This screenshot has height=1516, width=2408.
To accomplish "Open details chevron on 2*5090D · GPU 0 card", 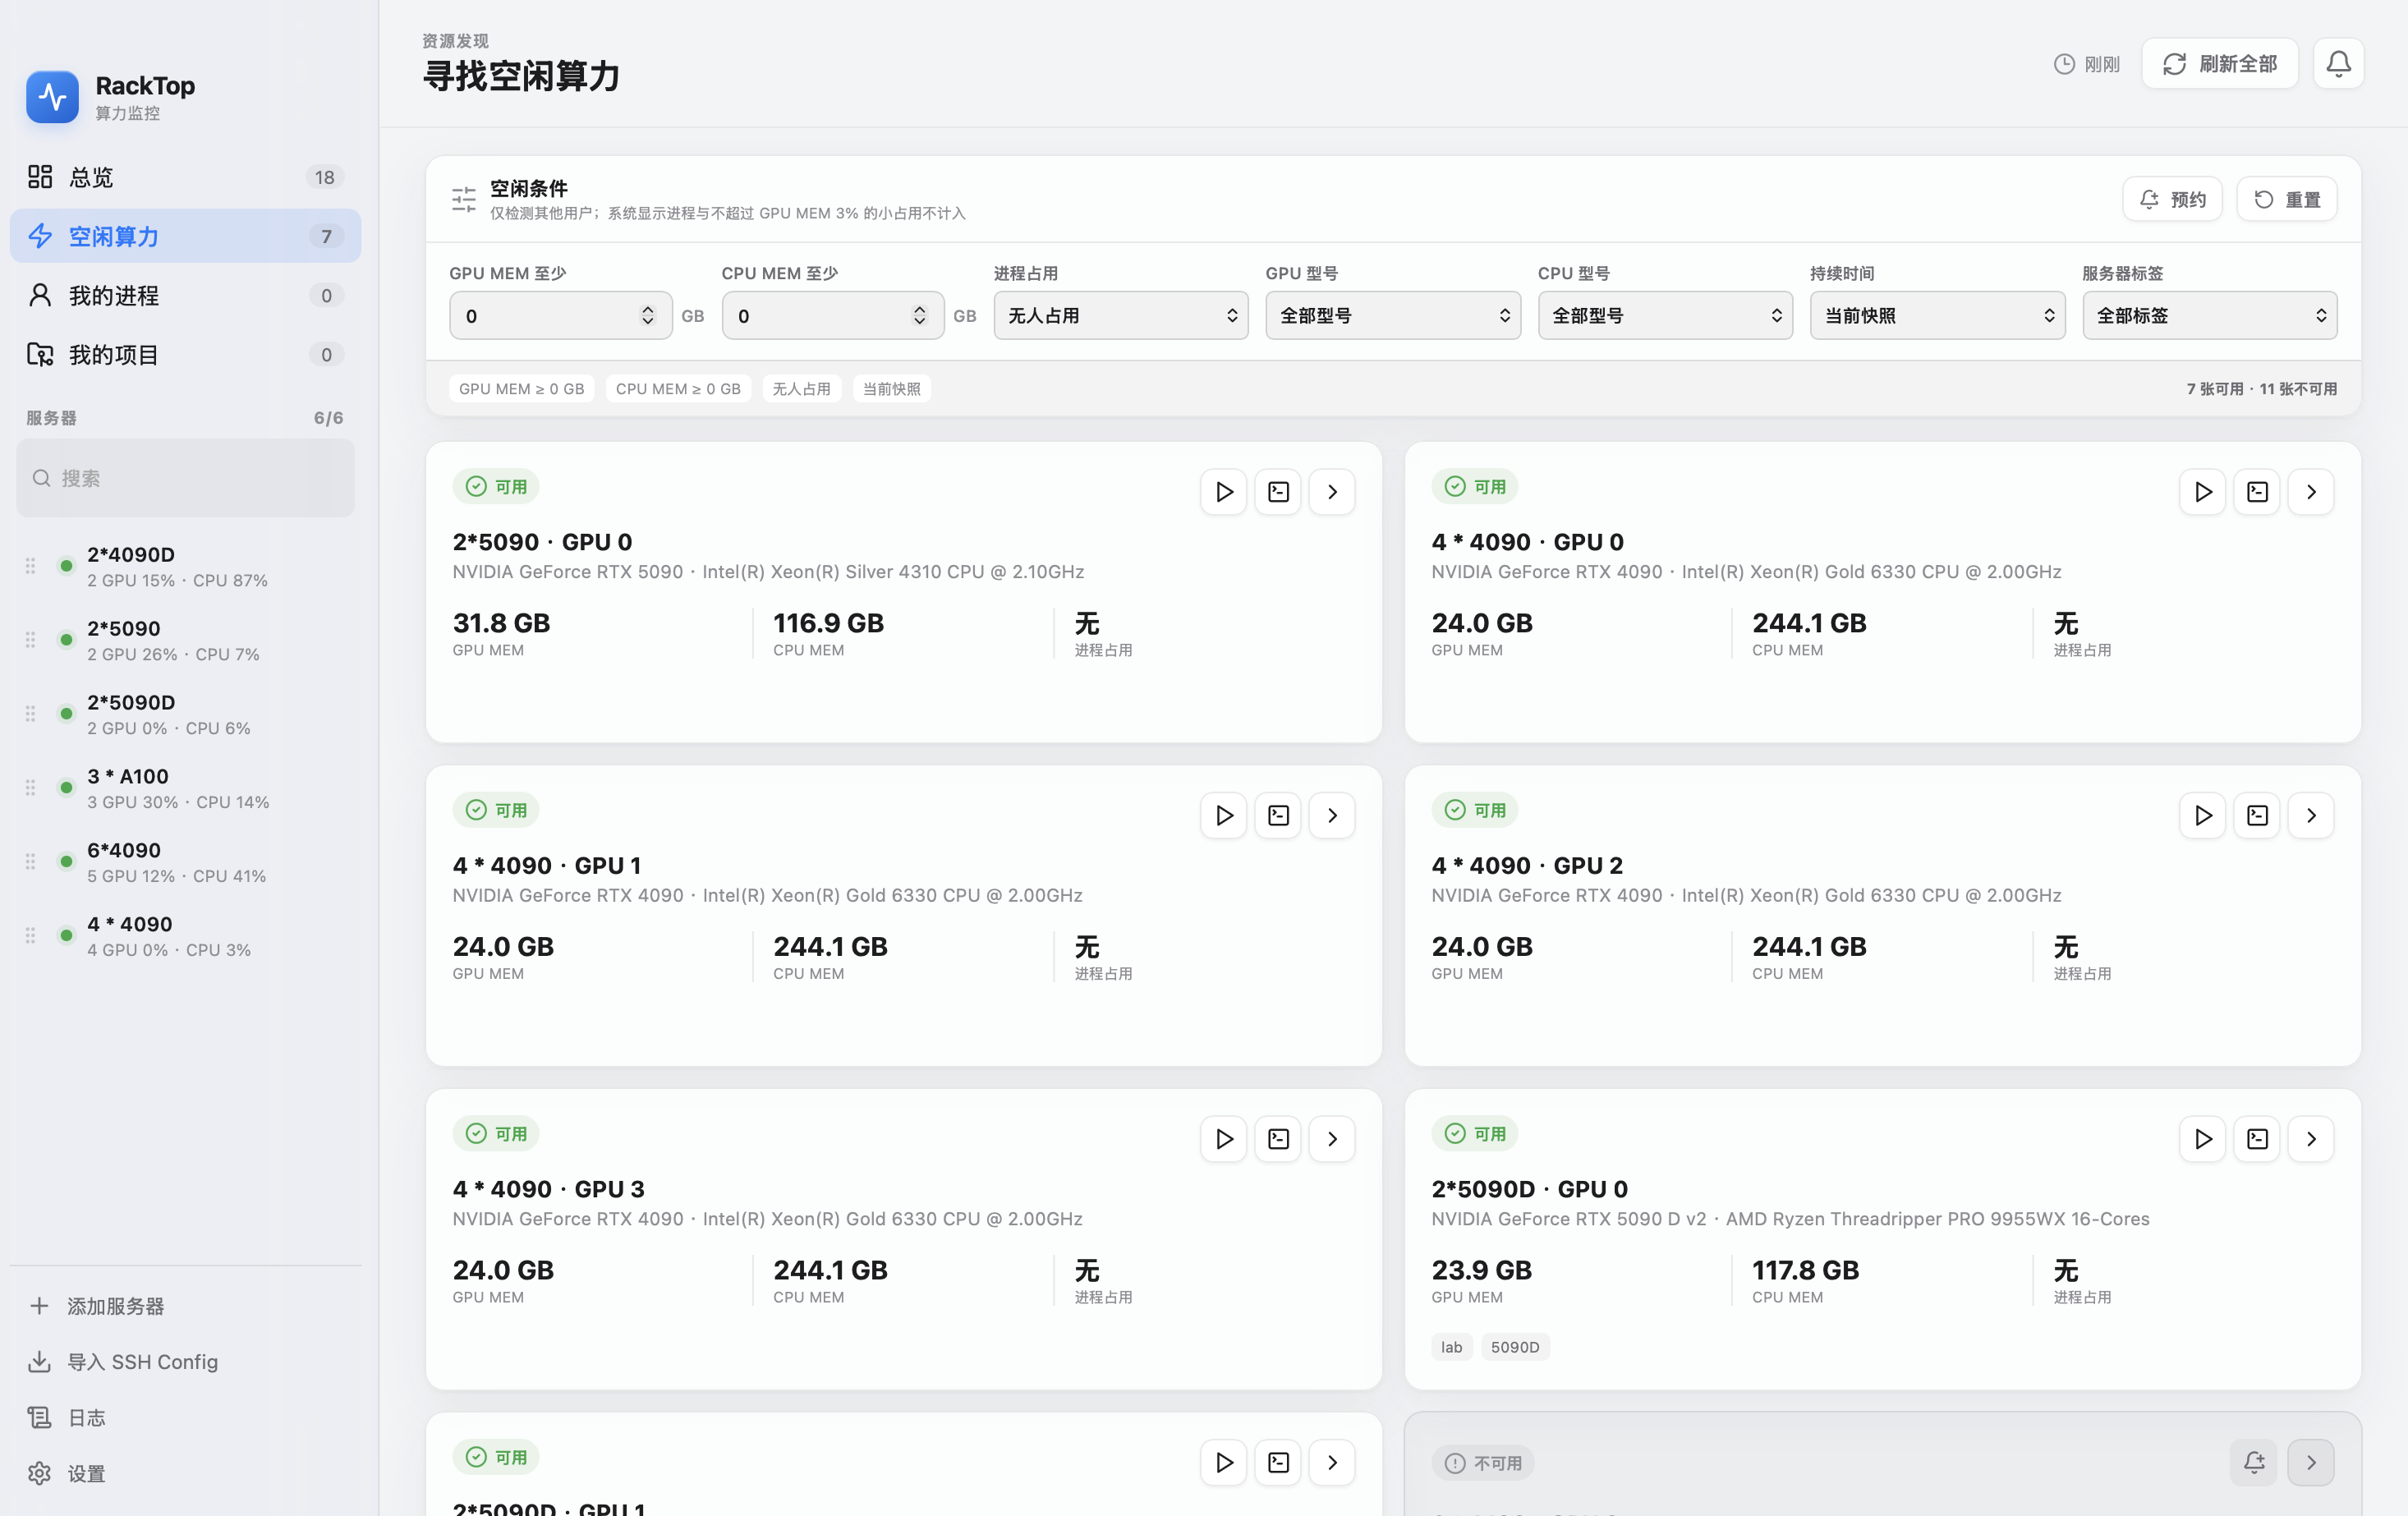I will tap(2311, 1139).
